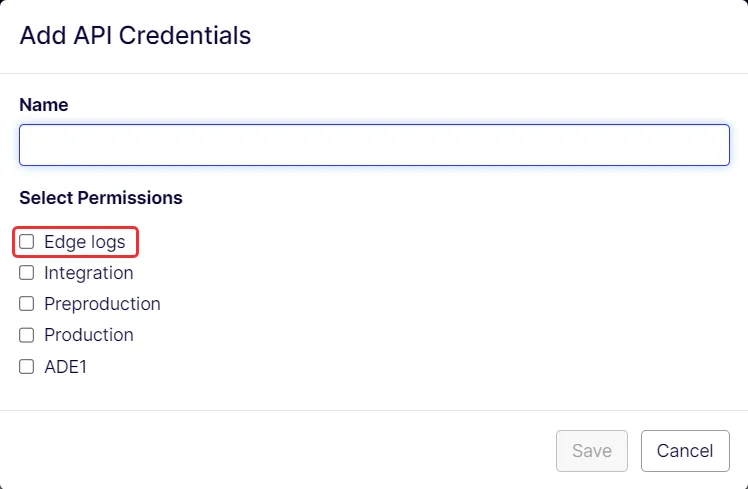Click the 'Production' label text
Screen dimensions: 748x489
coord(89,335)
